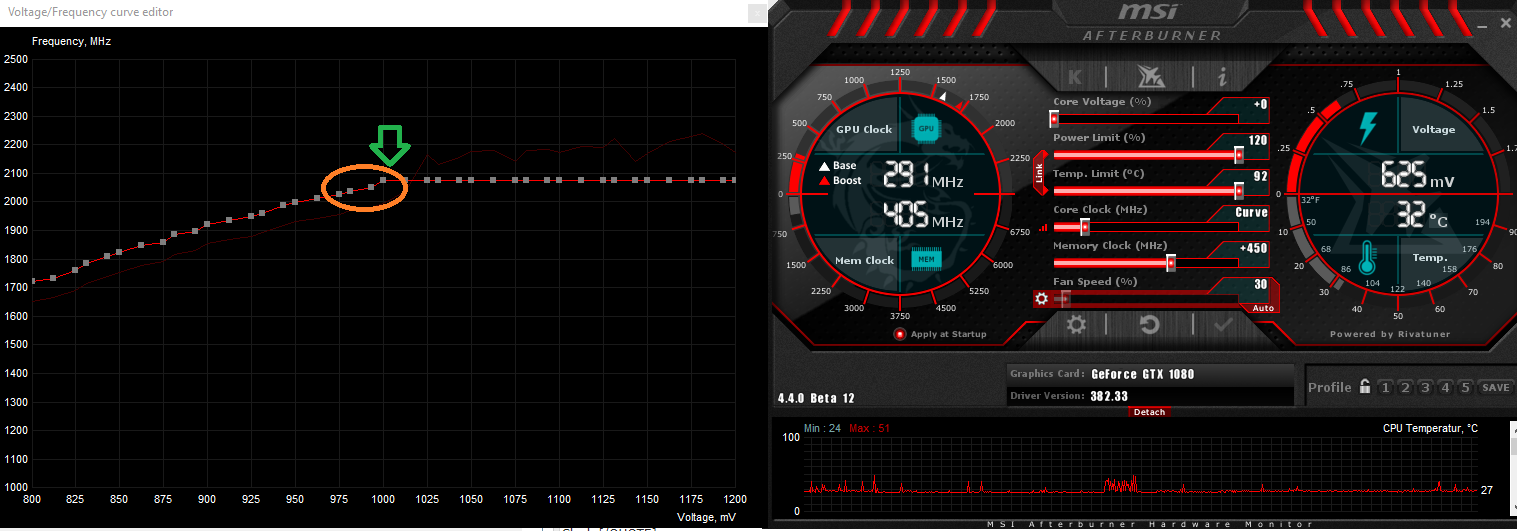The image size is (1517, 531).
Task: Click the GPU chip icon
Action: point(926,129)
